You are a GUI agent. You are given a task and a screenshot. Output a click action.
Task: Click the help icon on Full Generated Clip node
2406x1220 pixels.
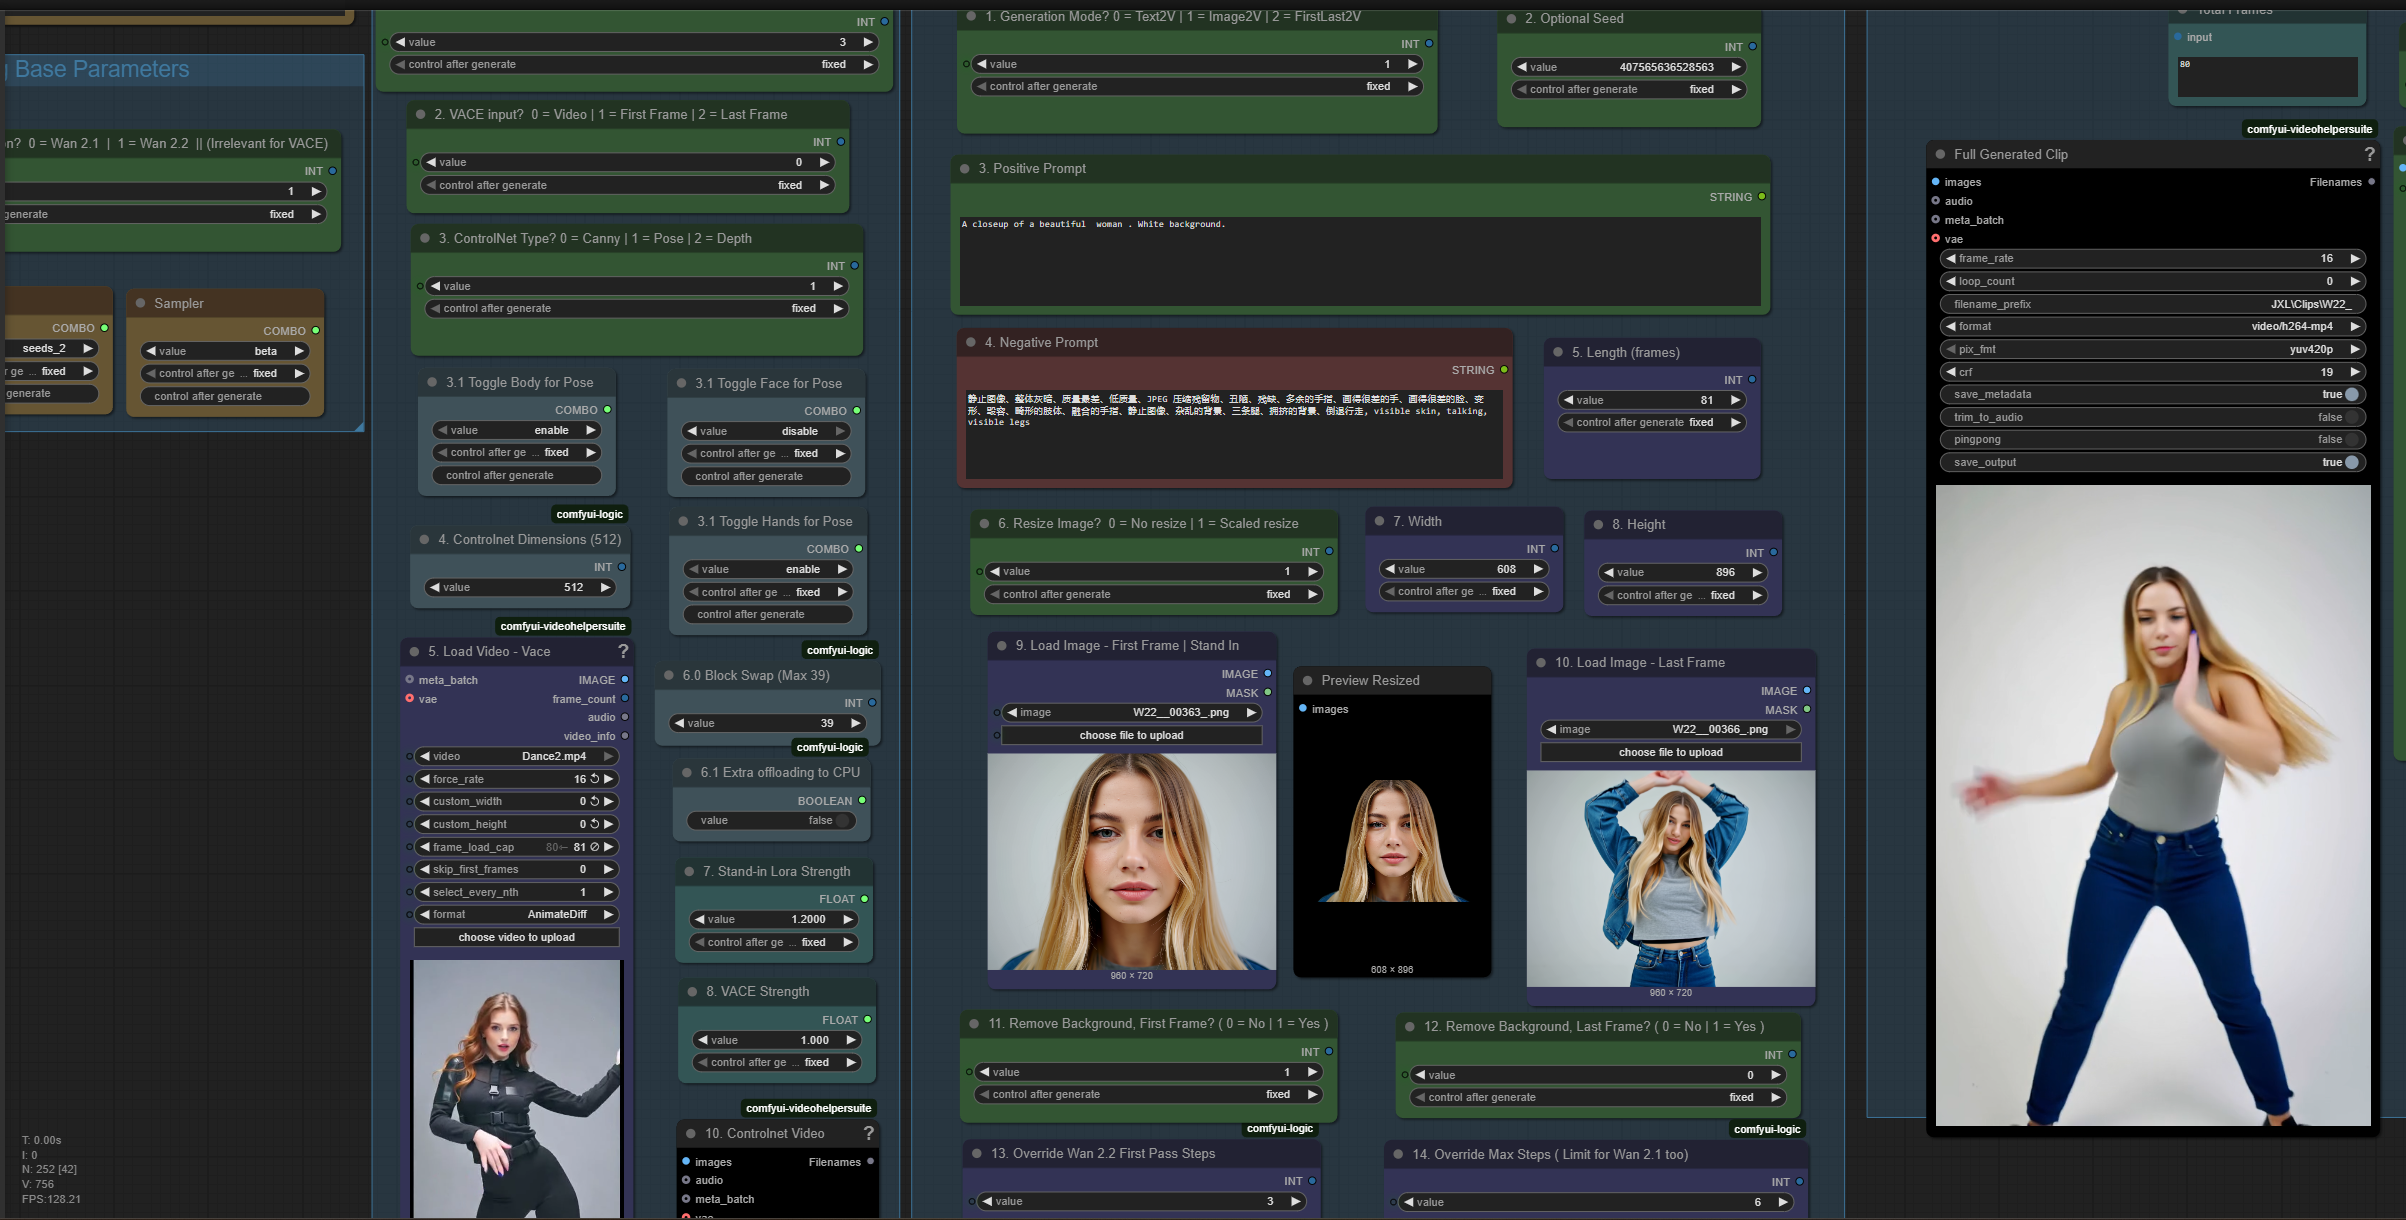pyautogui.click(x=2368, y=154)
